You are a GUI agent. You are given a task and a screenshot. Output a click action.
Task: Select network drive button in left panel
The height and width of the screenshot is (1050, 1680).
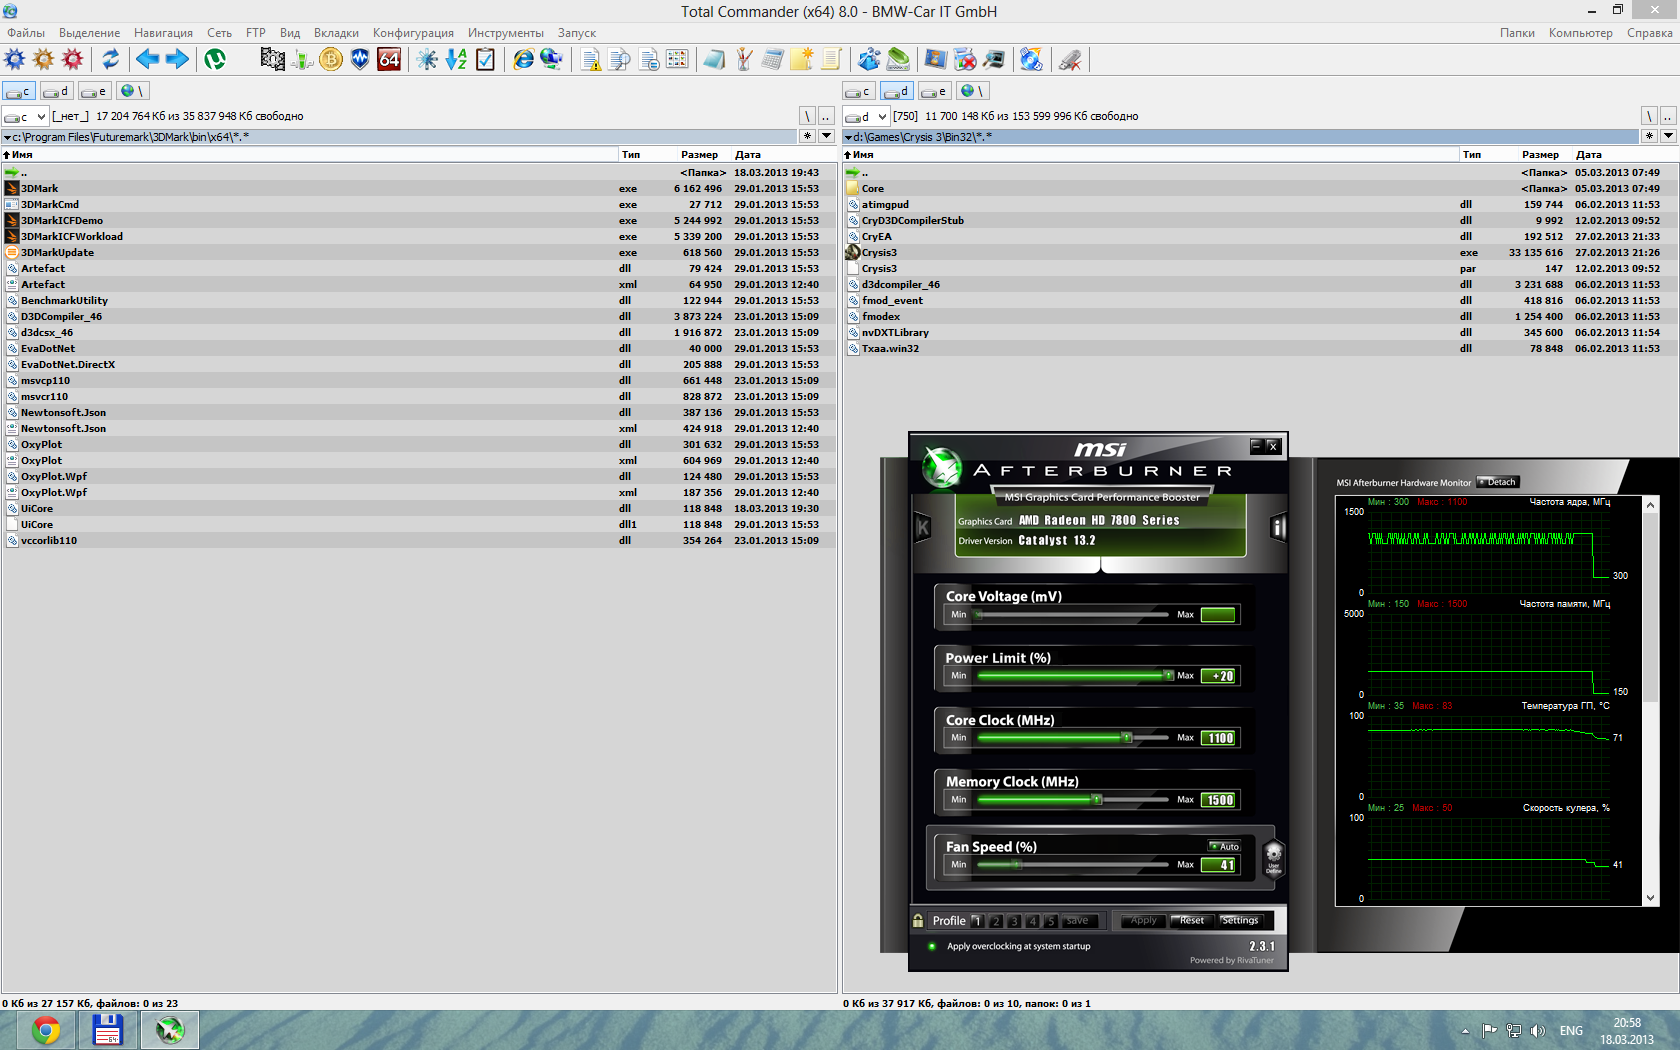click(x=132, y=91)
